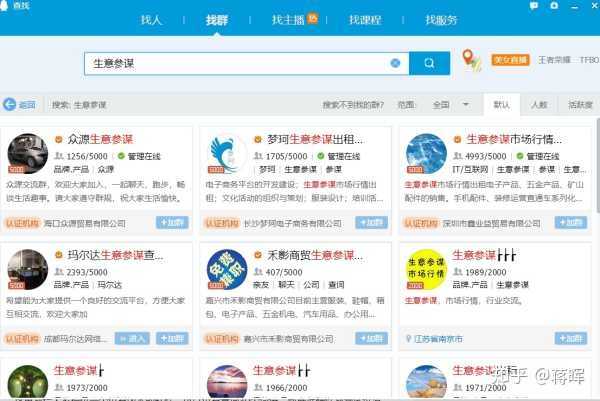
Task: Join 深圳市鑫业益贸易 group via 加群
Action: [571, 223]
